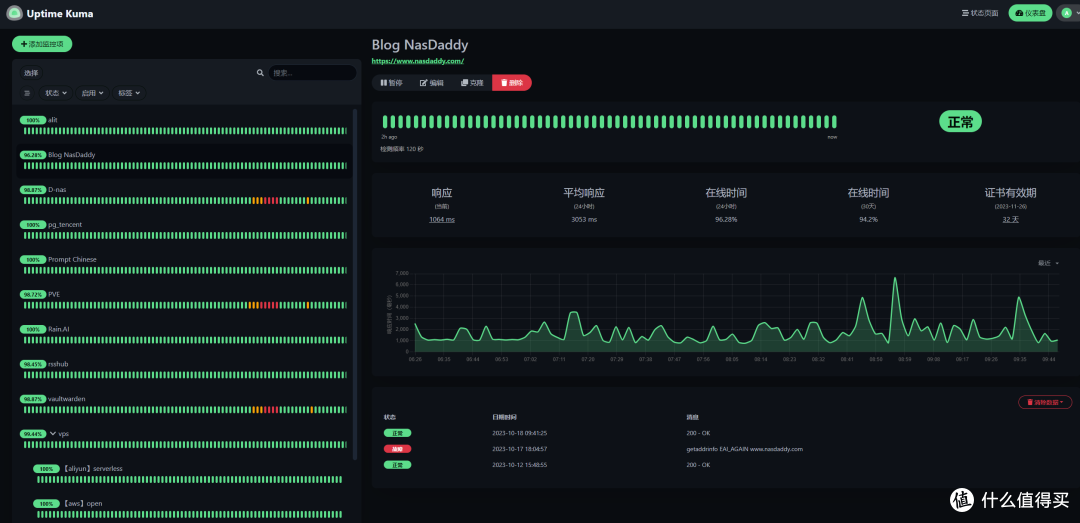Open the 状态页面 status pages menu

point(979,13)
